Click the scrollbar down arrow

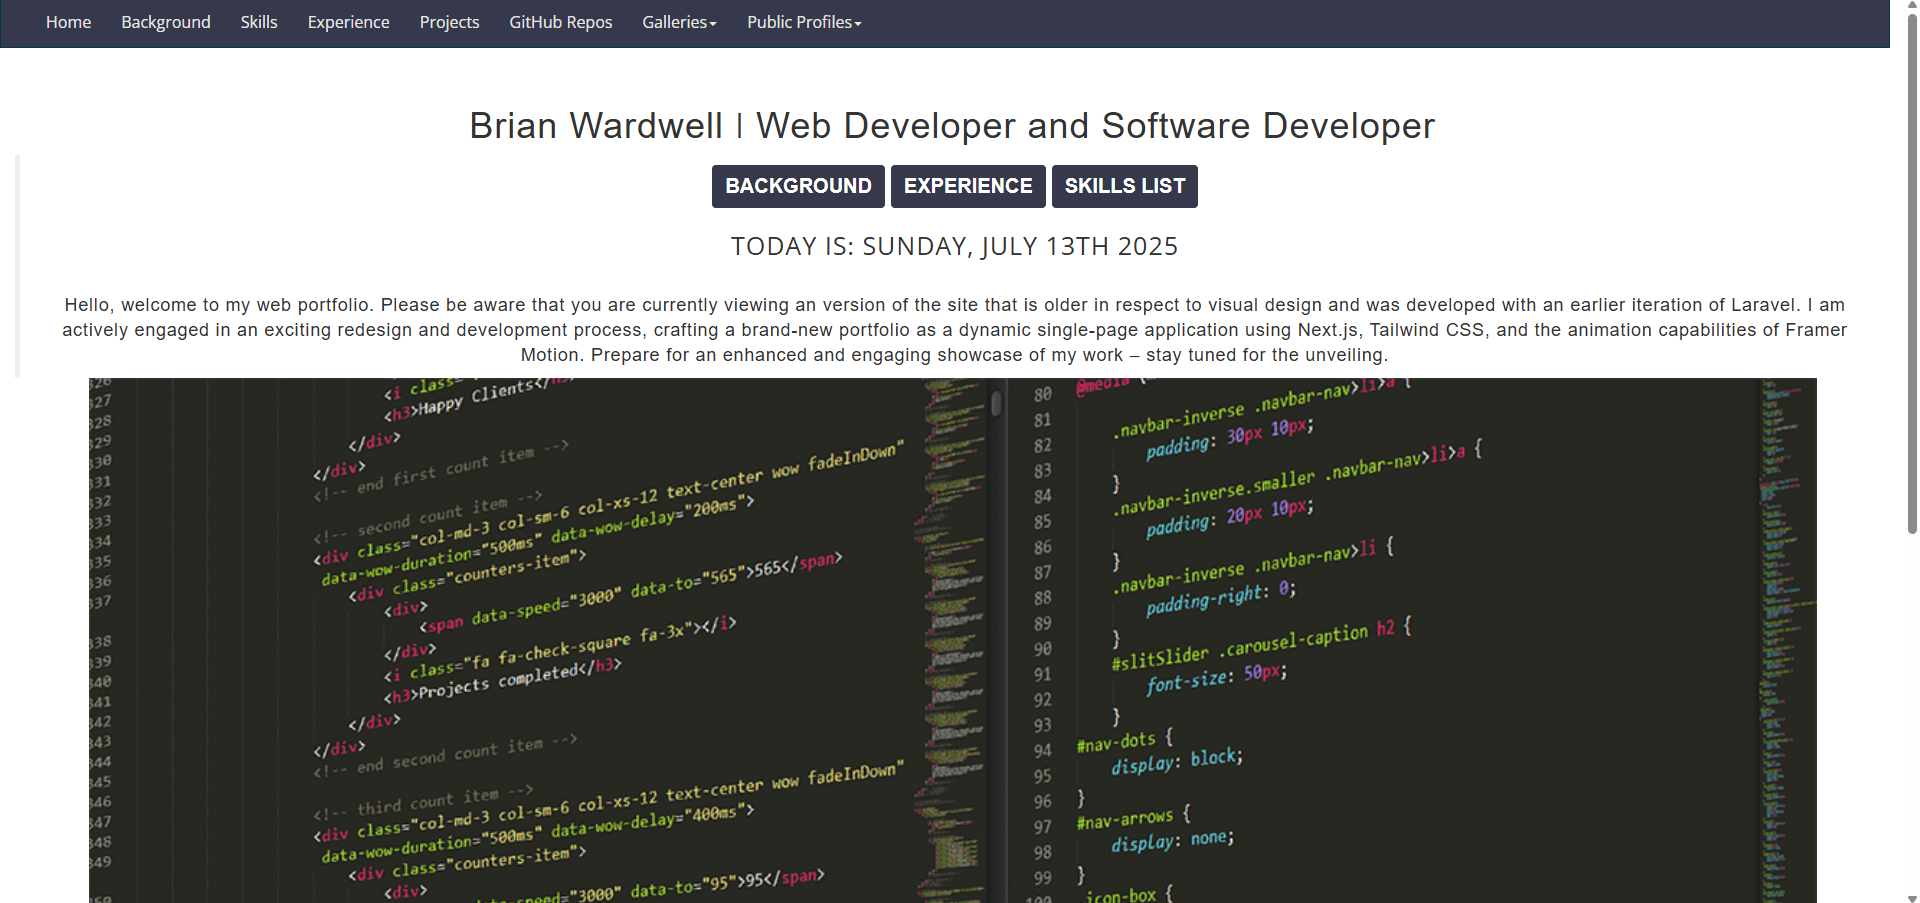pyautogui.click(x=1912, y=897)
